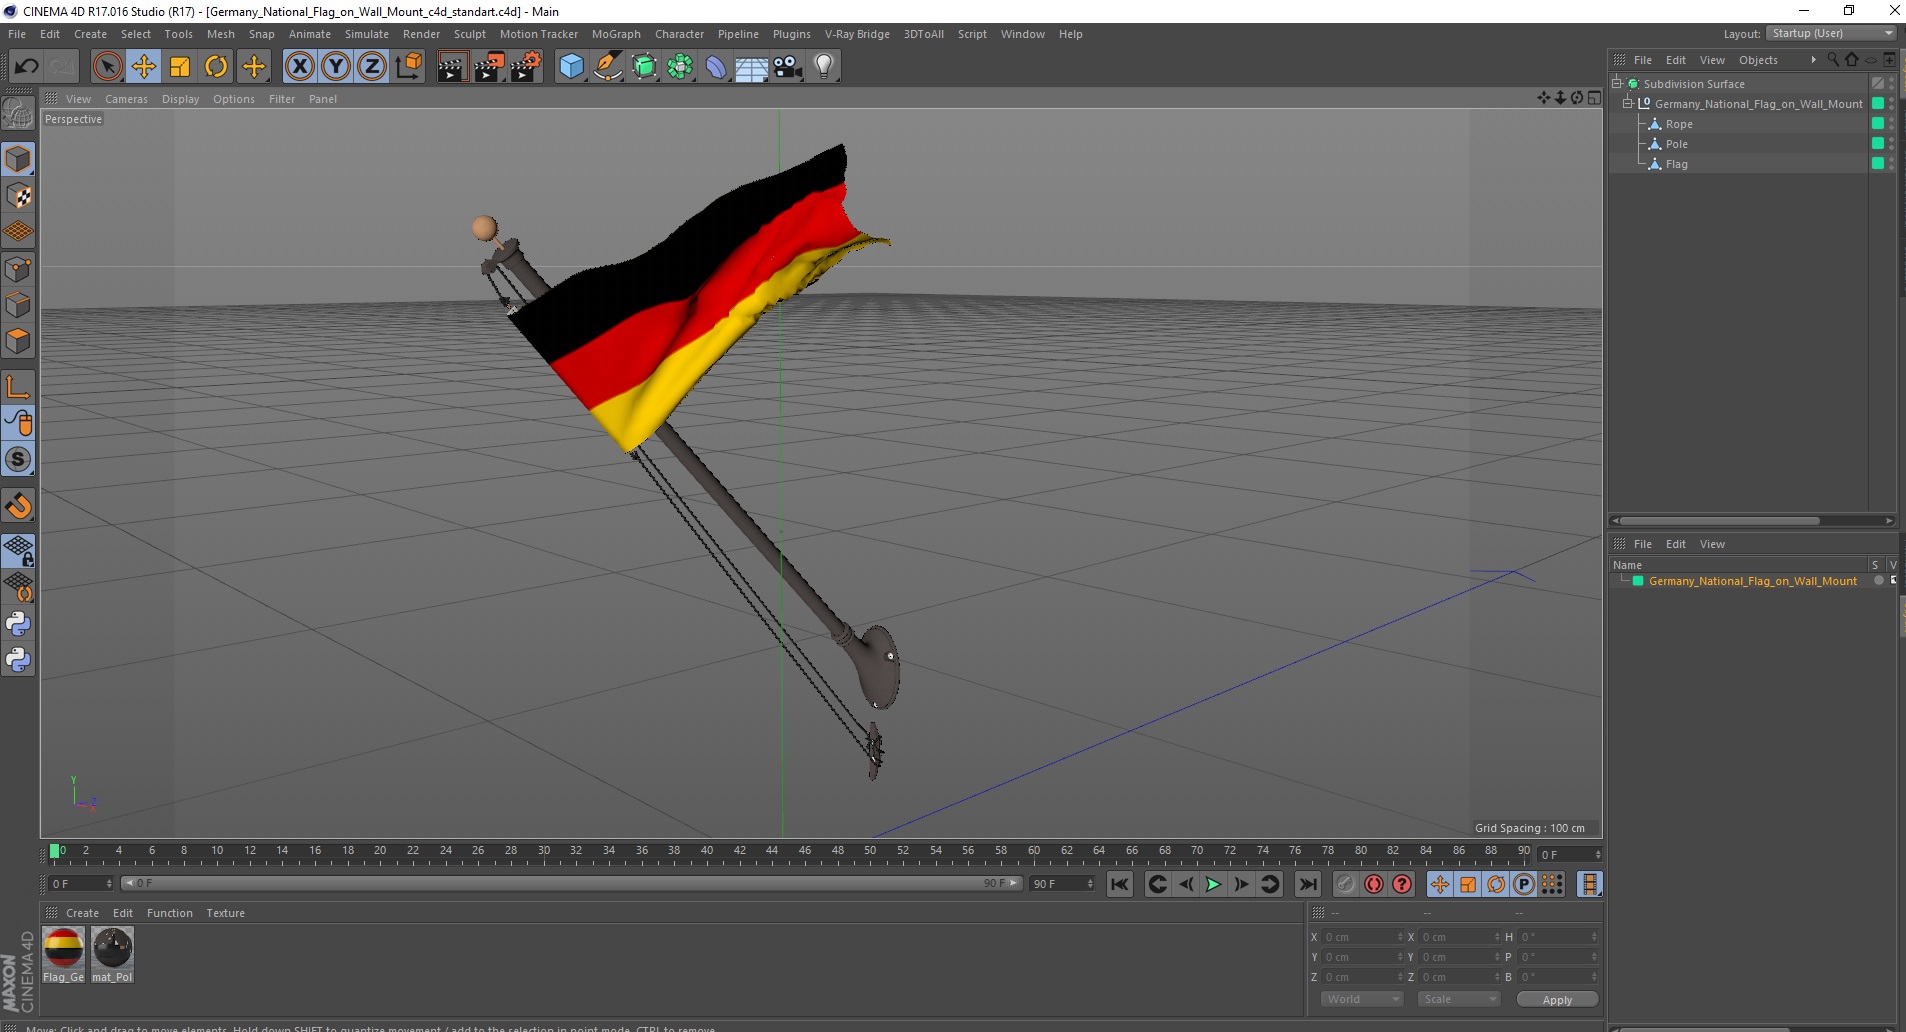
Task: Open Layout dropdown Startup (User)
Action: (1831, 33)
